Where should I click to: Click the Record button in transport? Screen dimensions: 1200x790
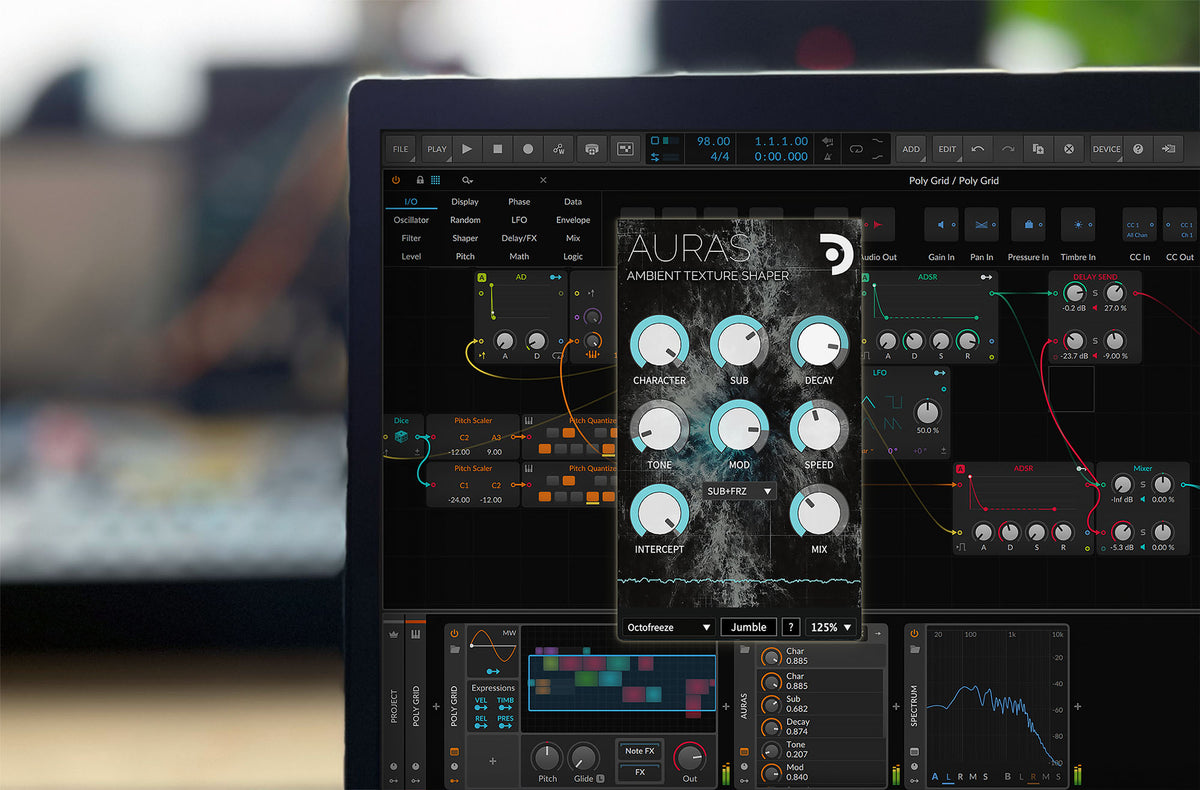(x=528, y=149)
